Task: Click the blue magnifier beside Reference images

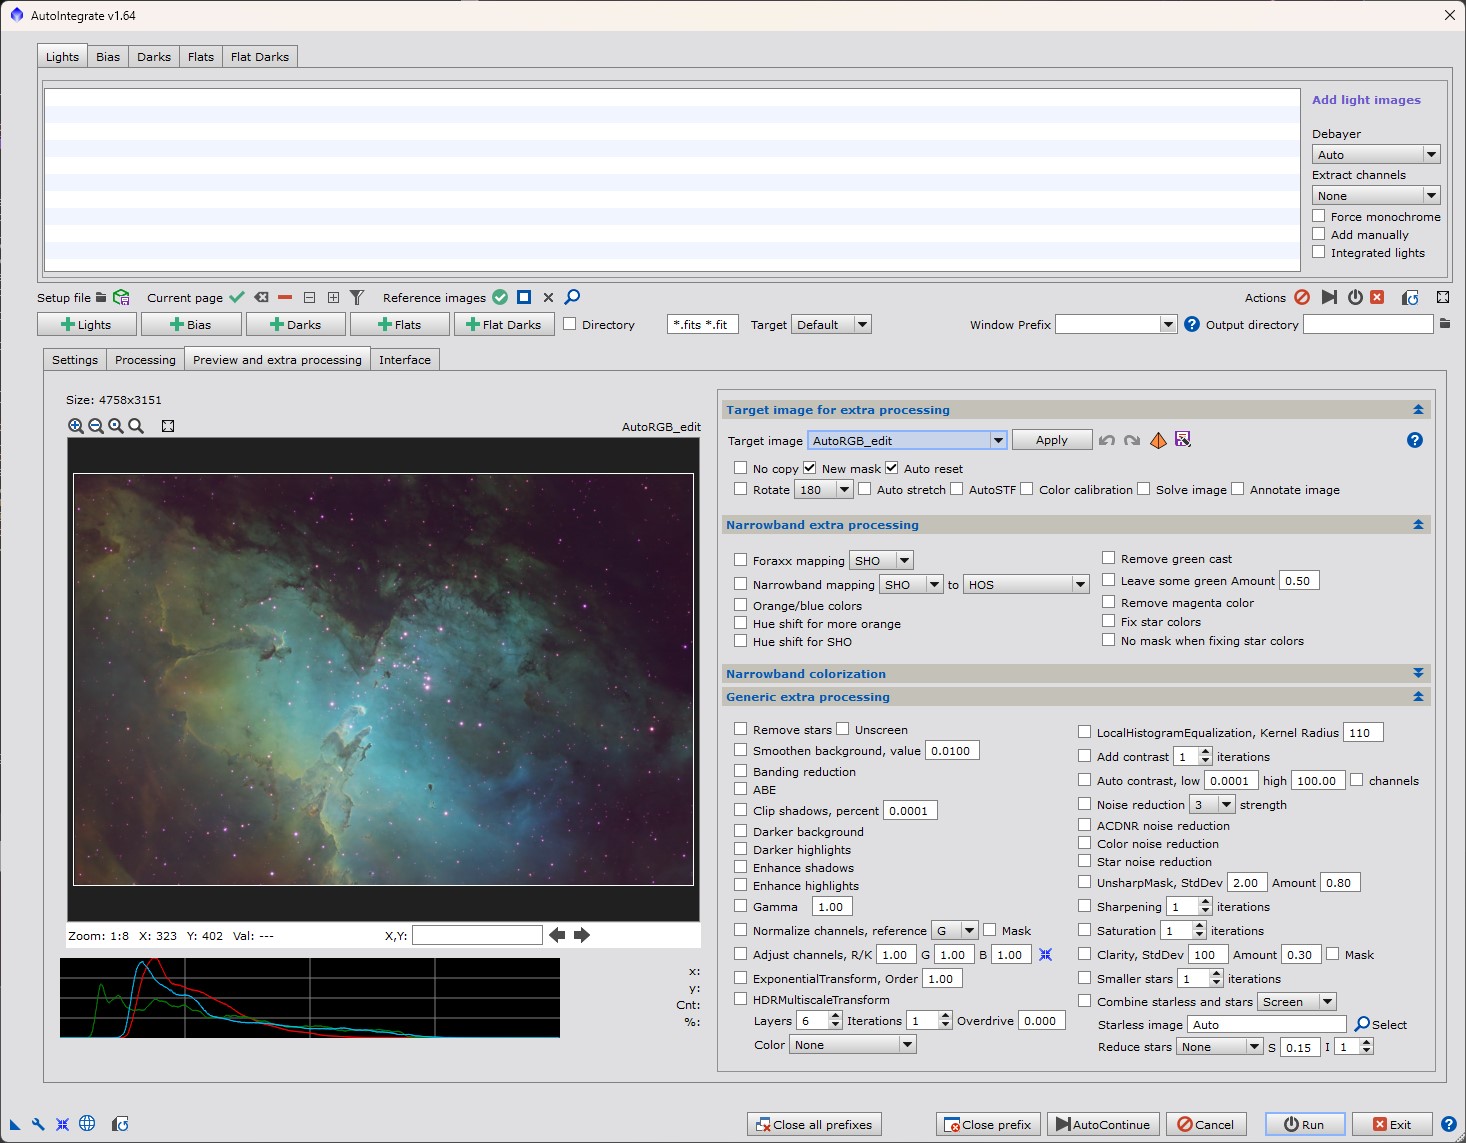Action: [572, 297]
